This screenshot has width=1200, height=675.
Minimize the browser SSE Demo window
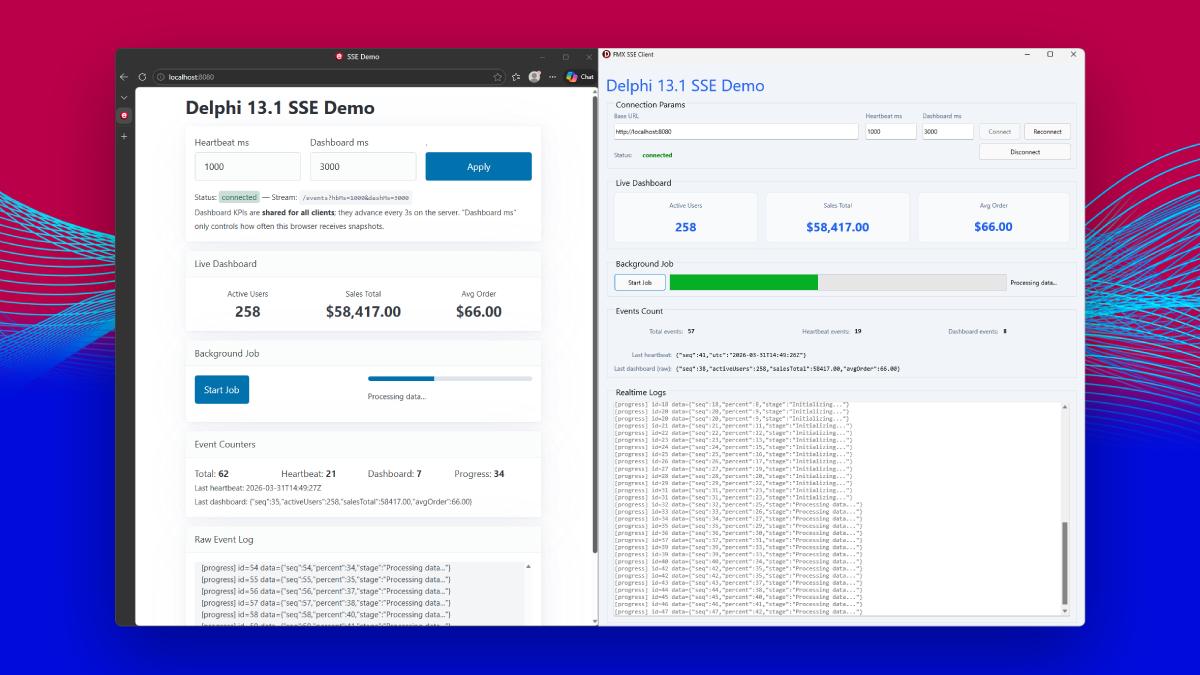point(543,57)
